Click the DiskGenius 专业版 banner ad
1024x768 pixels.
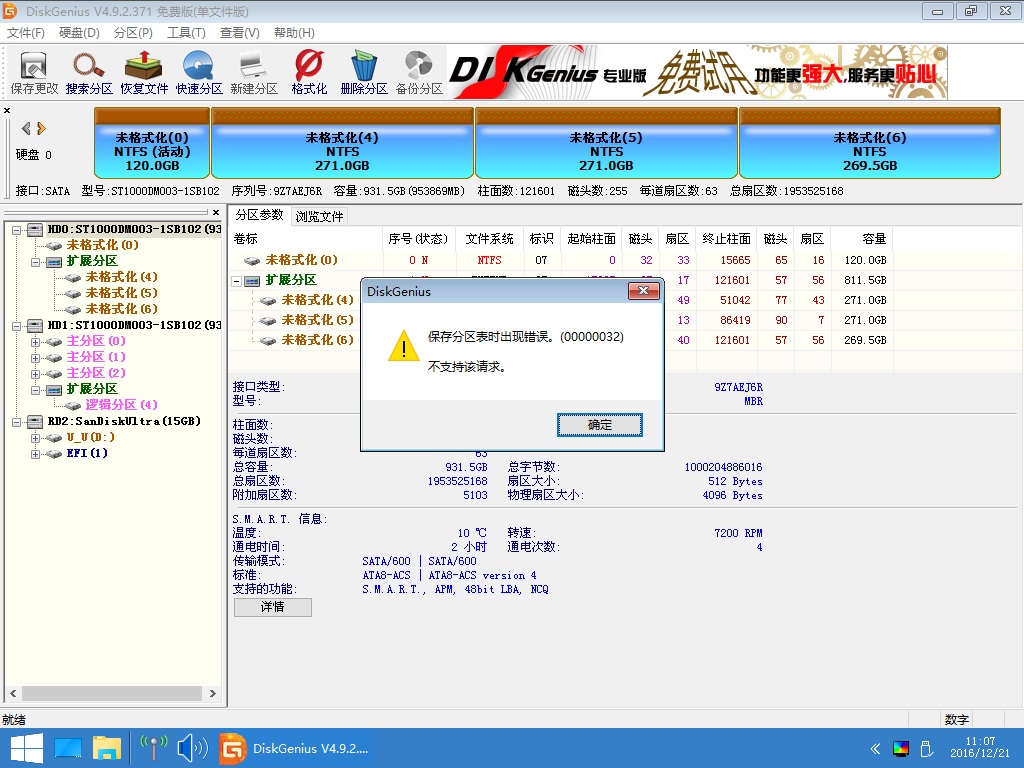click(x=697, y=72)
